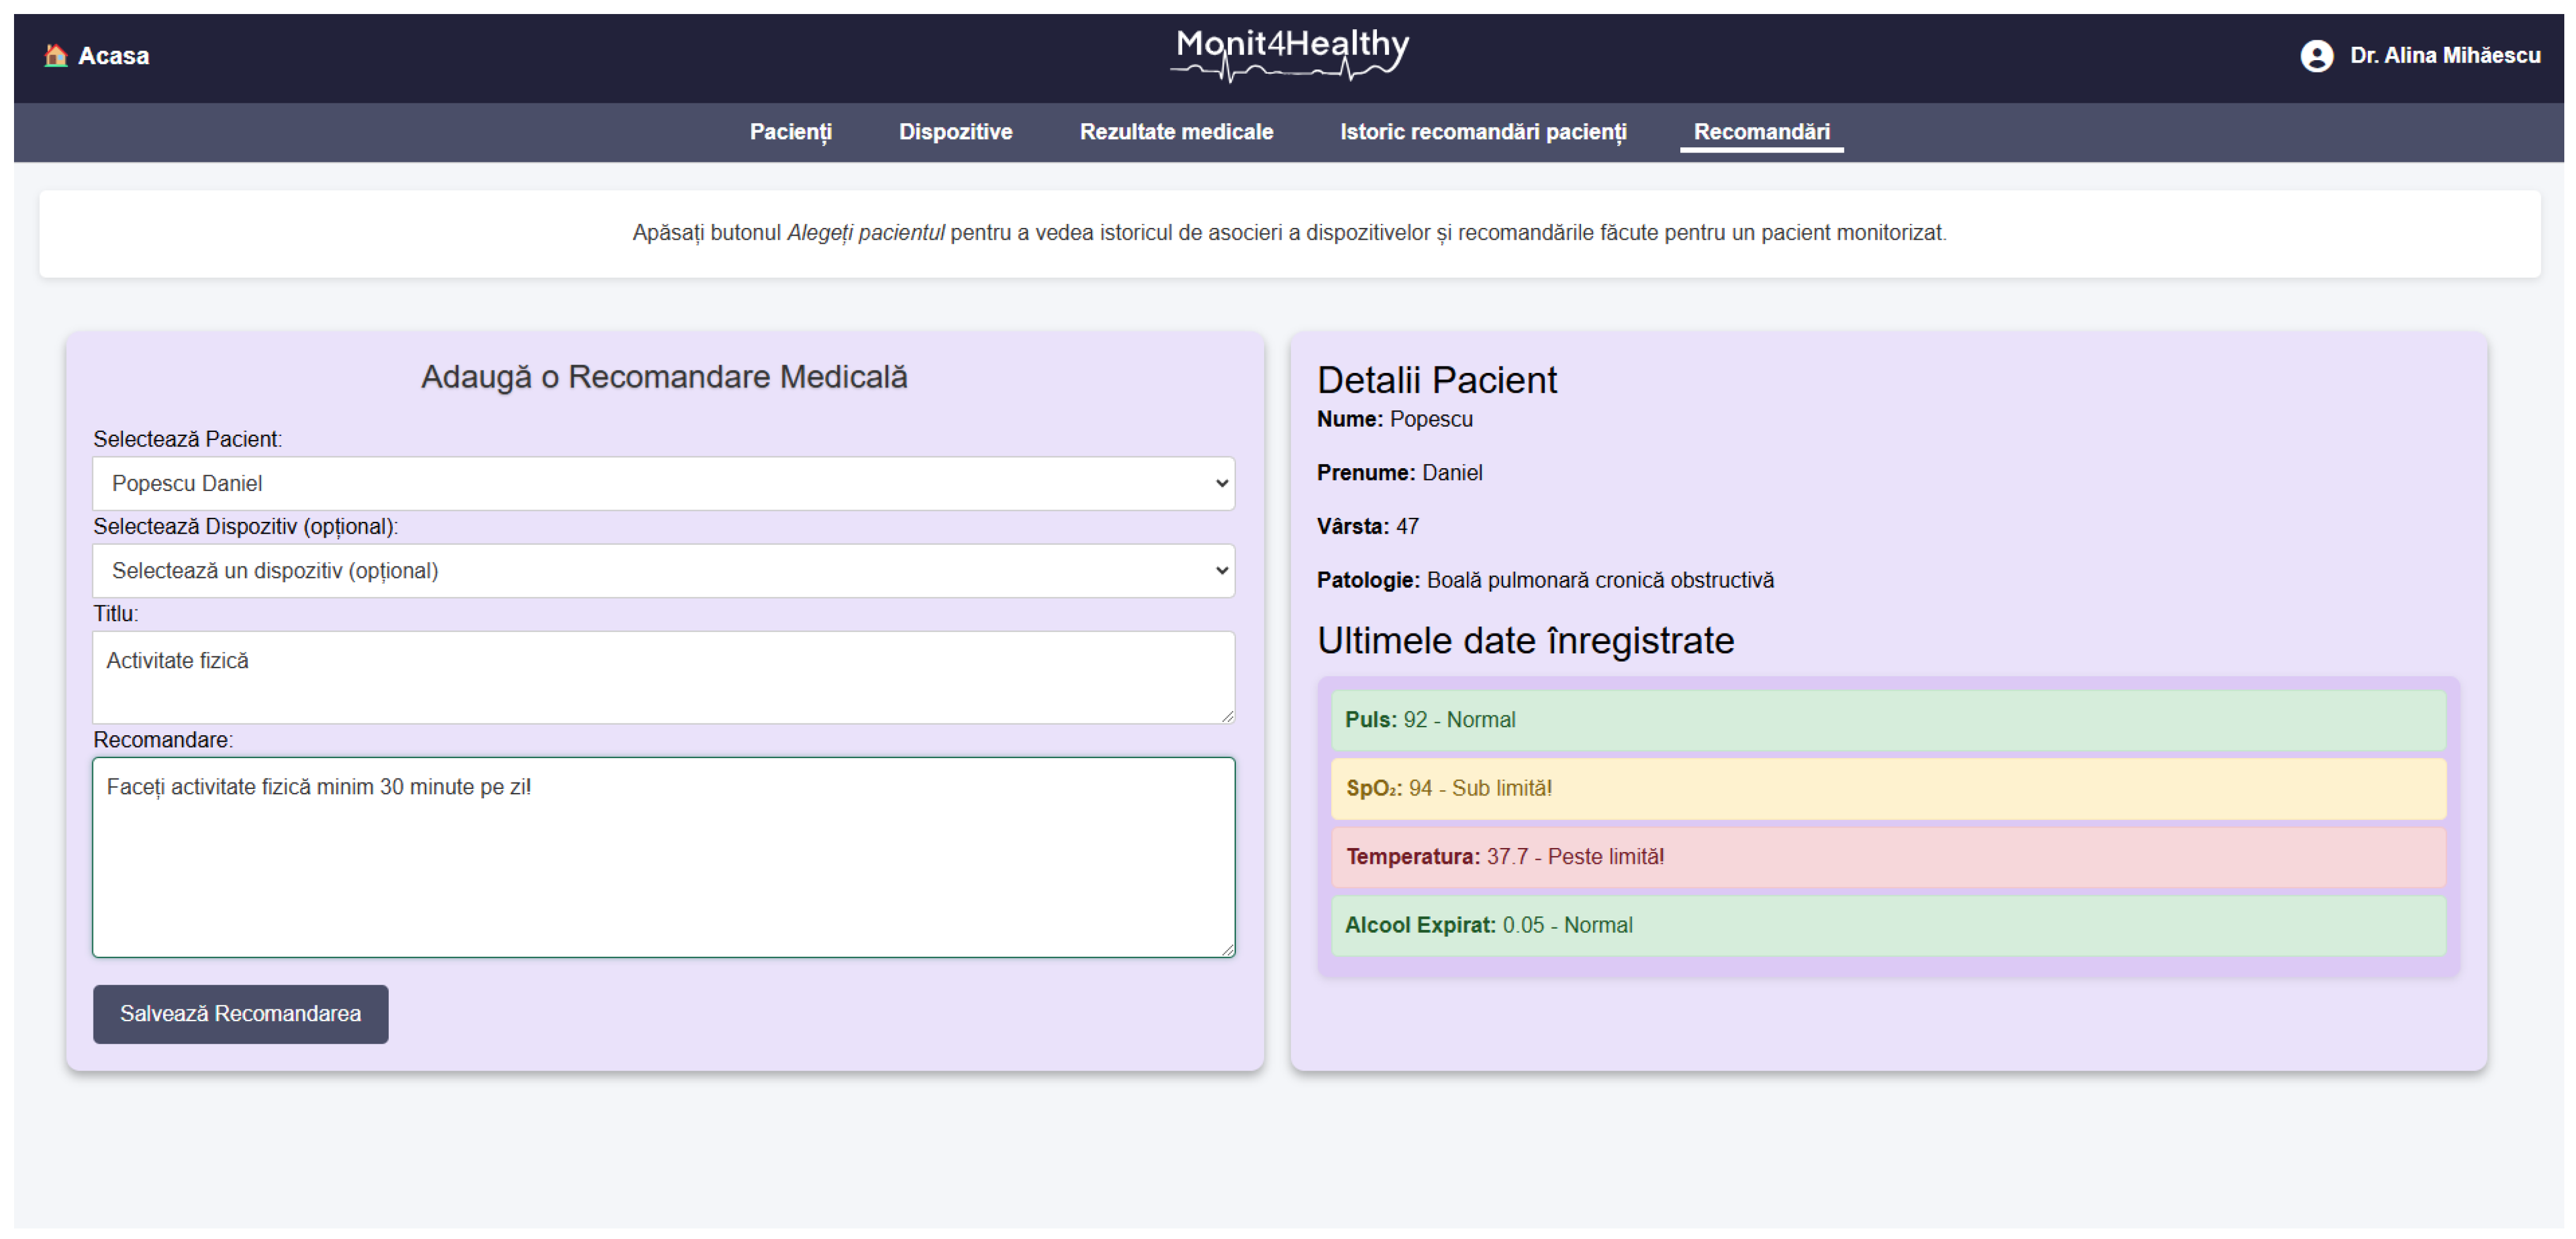Open the Selectează Pacient dropdown

662,483
